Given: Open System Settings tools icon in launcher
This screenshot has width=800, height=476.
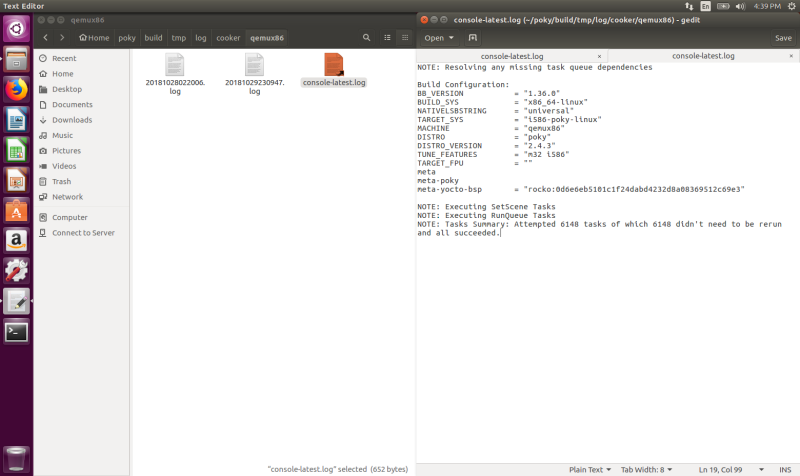Looking at the screenshot, I should [16, 270].
